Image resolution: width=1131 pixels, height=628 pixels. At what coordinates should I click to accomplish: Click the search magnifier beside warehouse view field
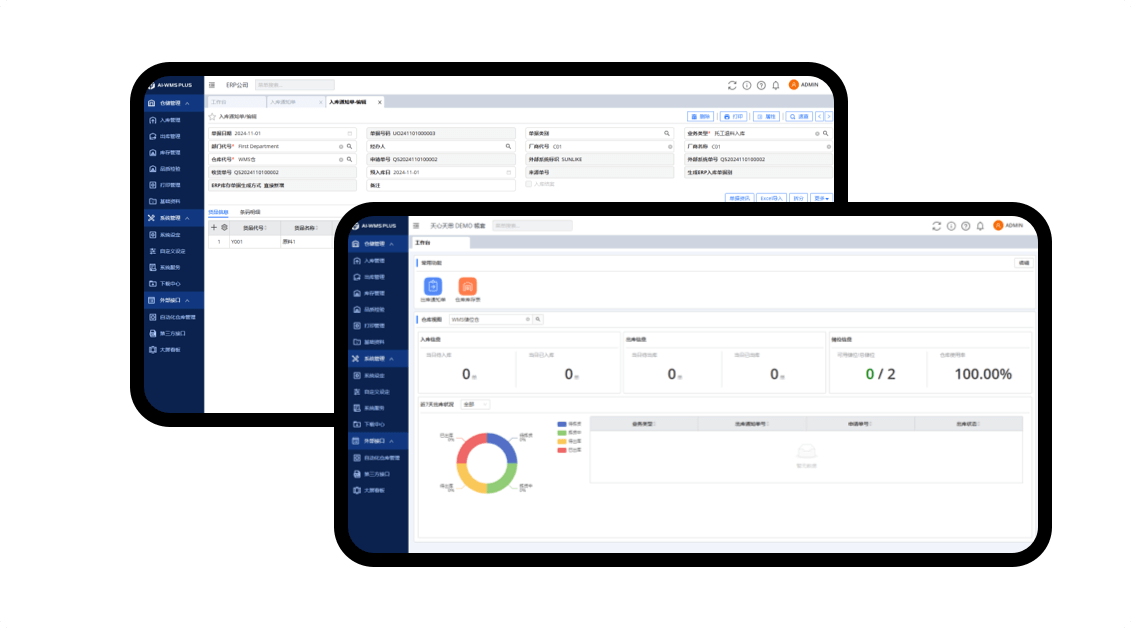(x=538, y=319)
